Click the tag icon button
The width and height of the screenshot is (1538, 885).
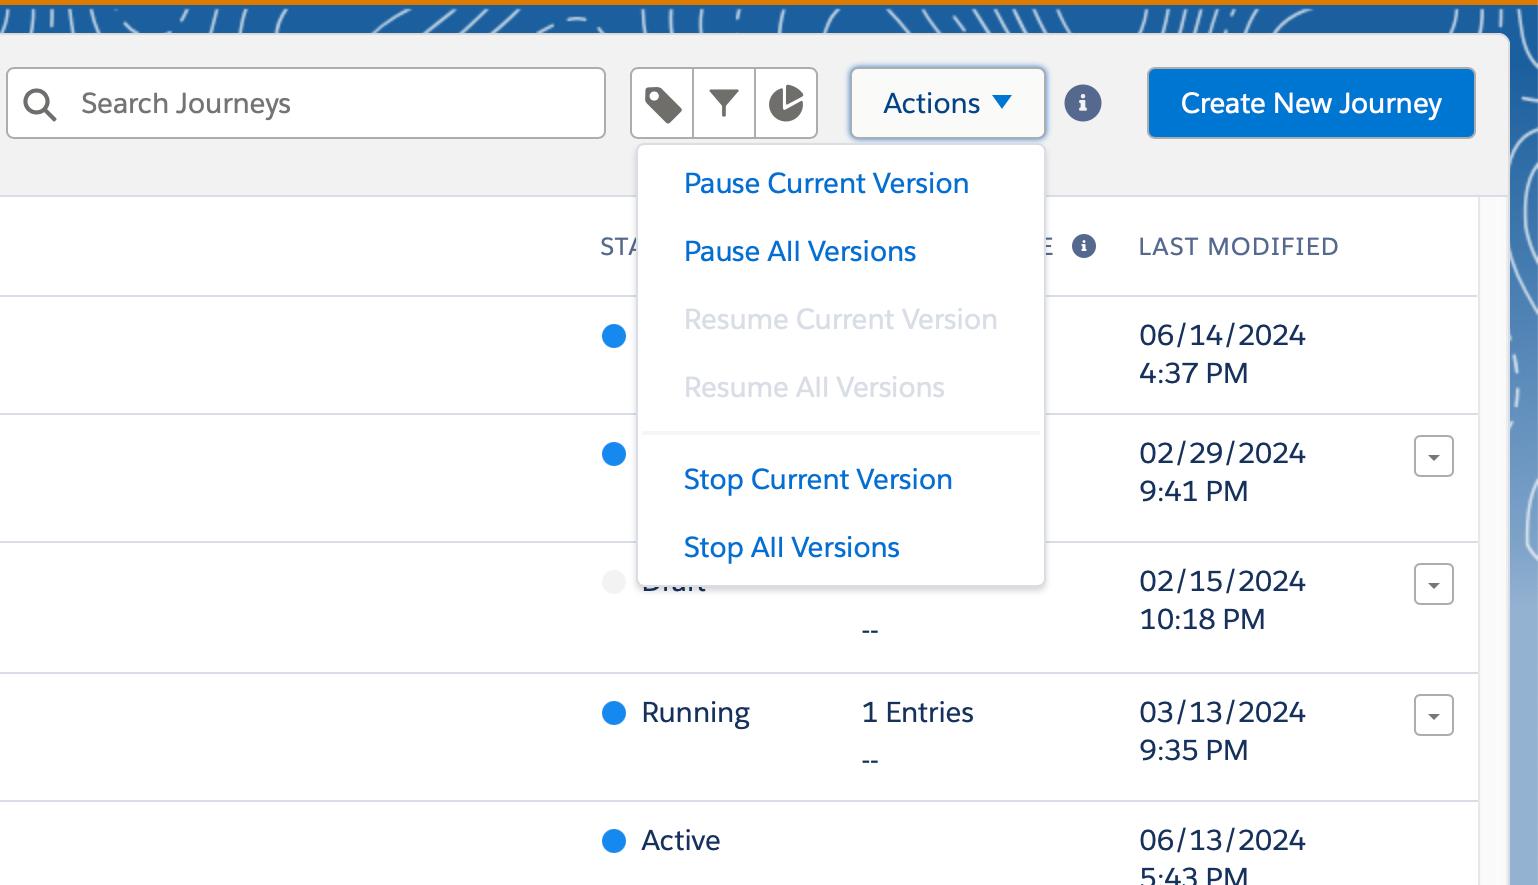pos(662,103)
